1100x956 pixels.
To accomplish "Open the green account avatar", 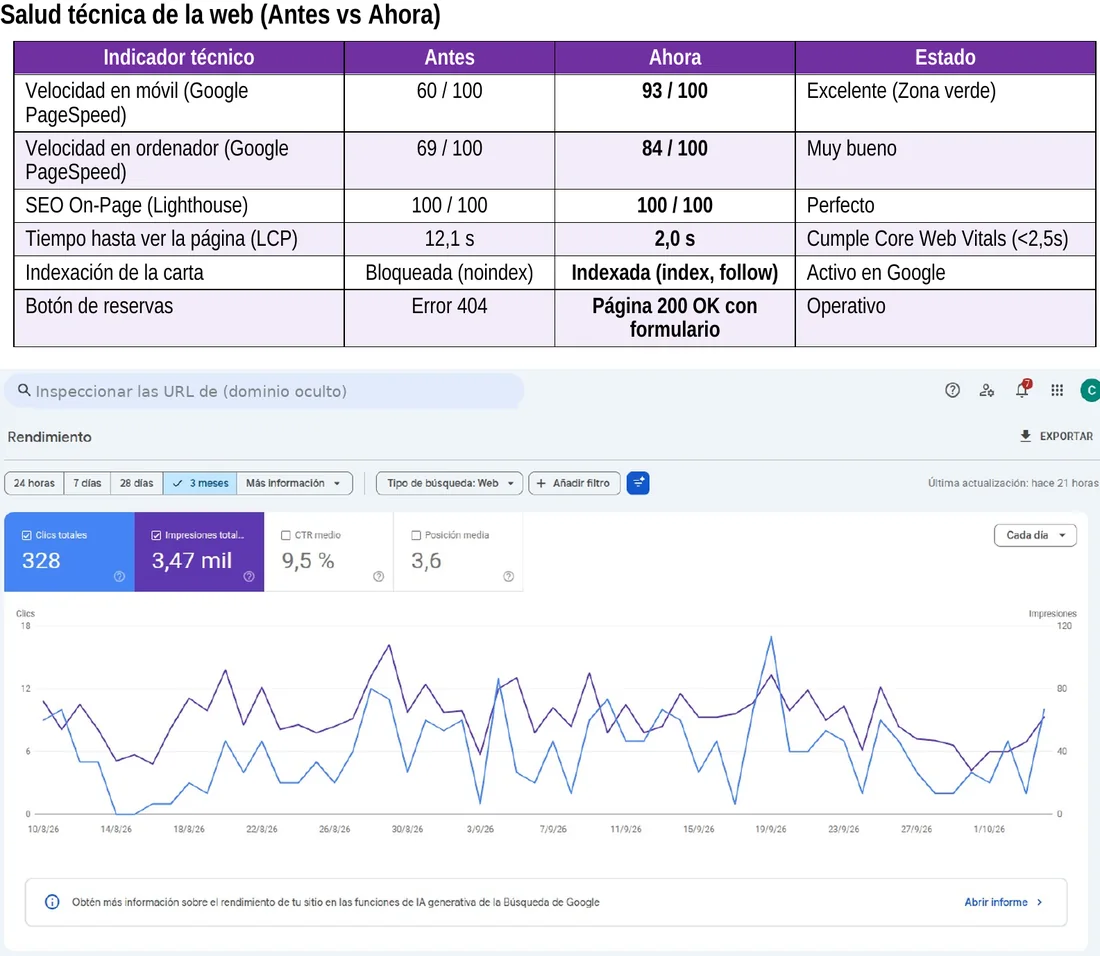I will coord(1090,390).
